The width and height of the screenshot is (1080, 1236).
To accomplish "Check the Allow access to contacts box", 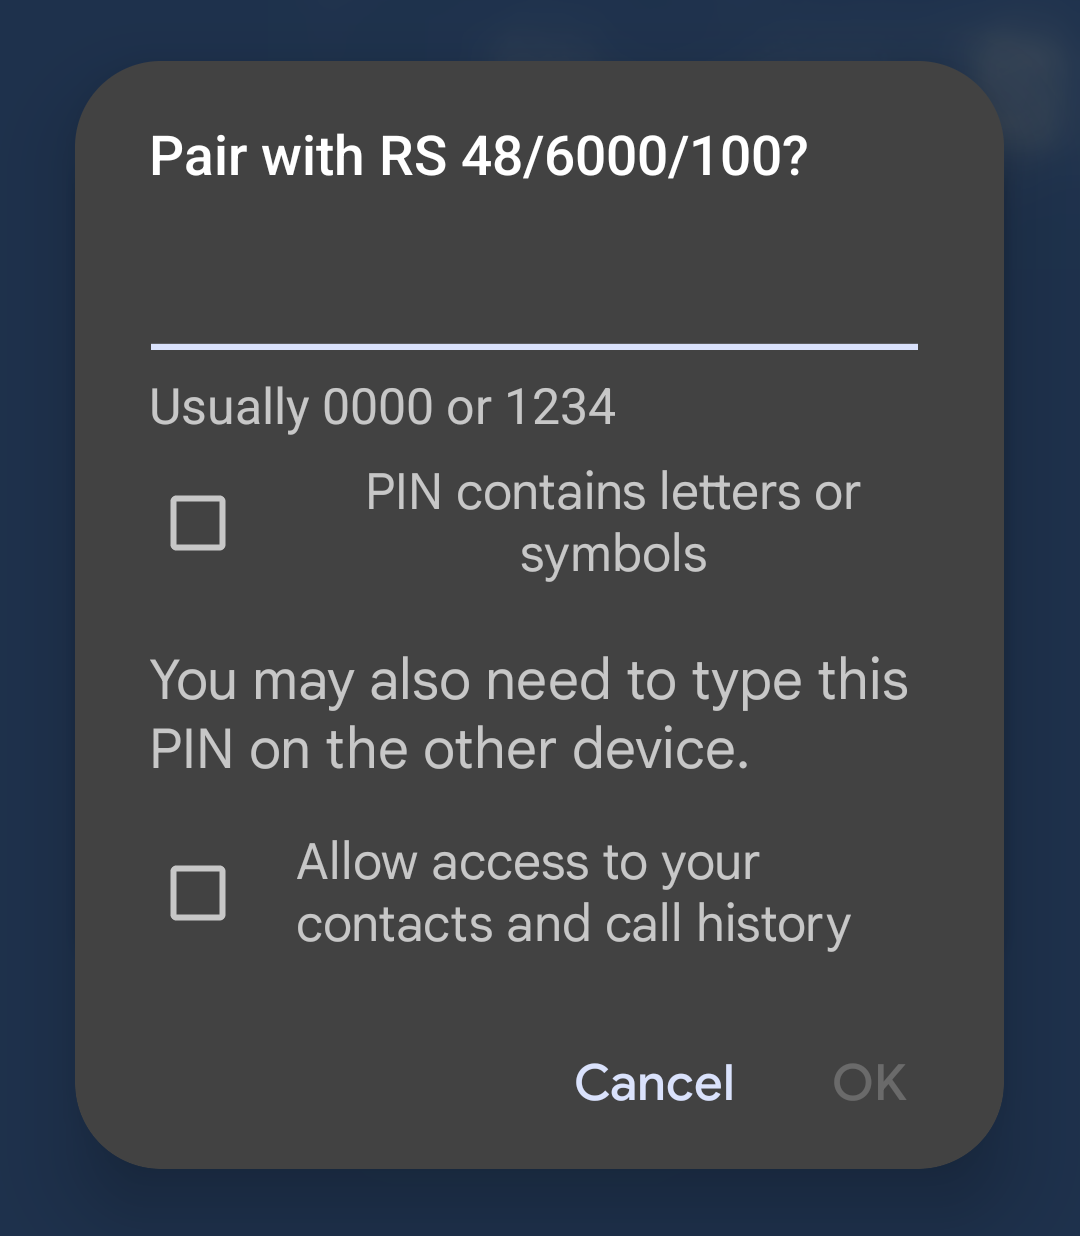I will (198, 892).
